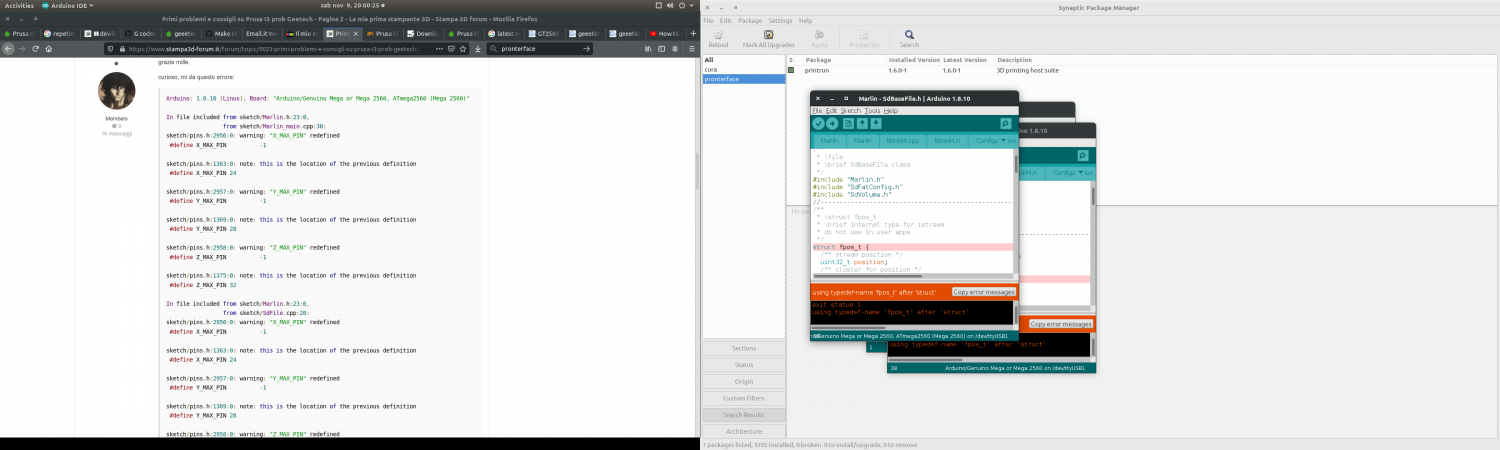The image size is (1500, 450).
Task: Click Upload arrow button in Arduino toolbar
Action: [832, 123]
